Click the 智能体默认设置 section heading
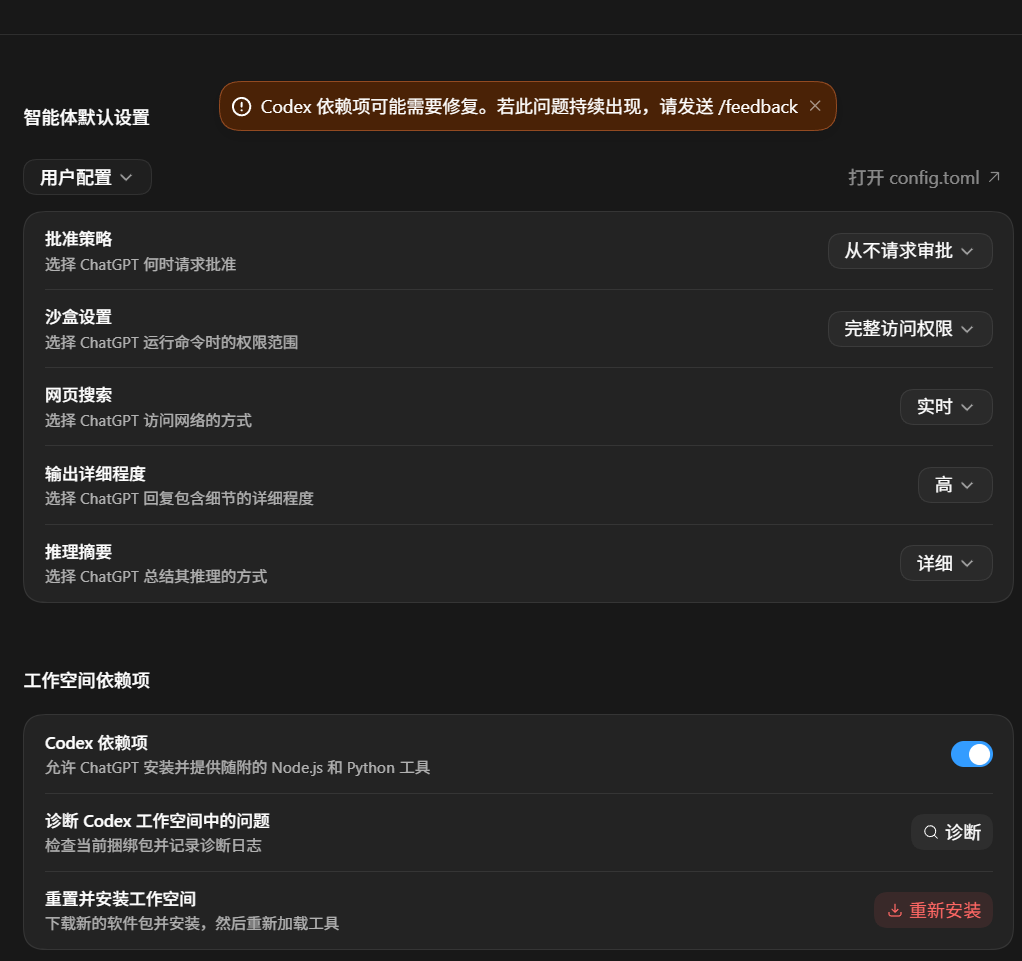 click(87, 117)
